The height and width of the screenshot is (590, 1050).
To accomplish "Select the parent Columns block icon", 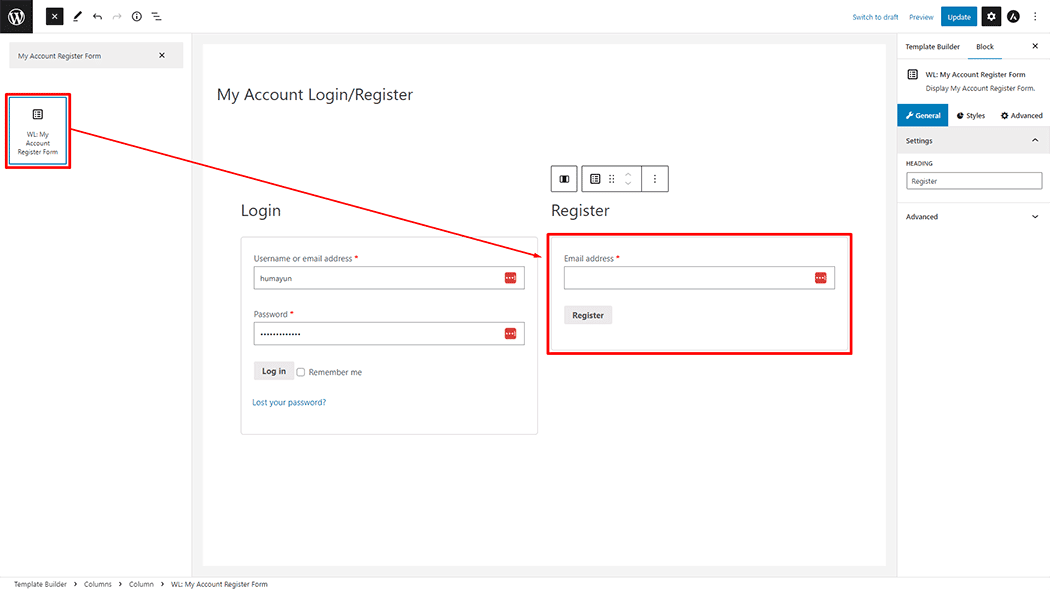I will (x=564, y=178).
